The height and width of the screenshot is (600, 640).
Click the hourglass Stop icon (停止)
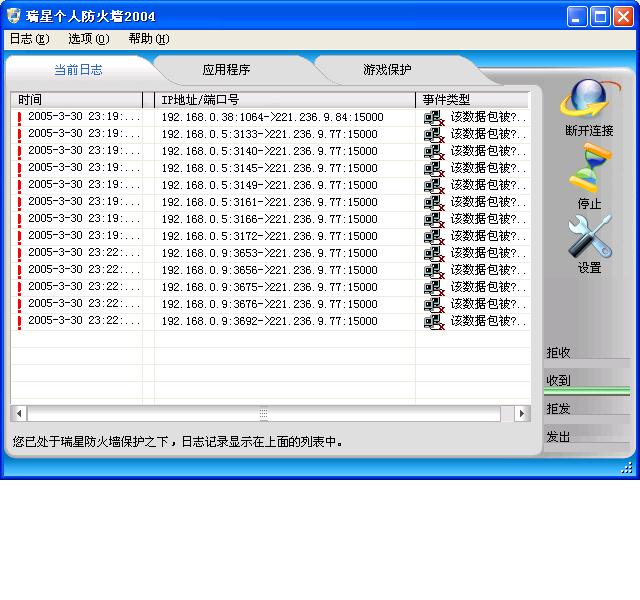pyautogui.click(x=590, y=168)
